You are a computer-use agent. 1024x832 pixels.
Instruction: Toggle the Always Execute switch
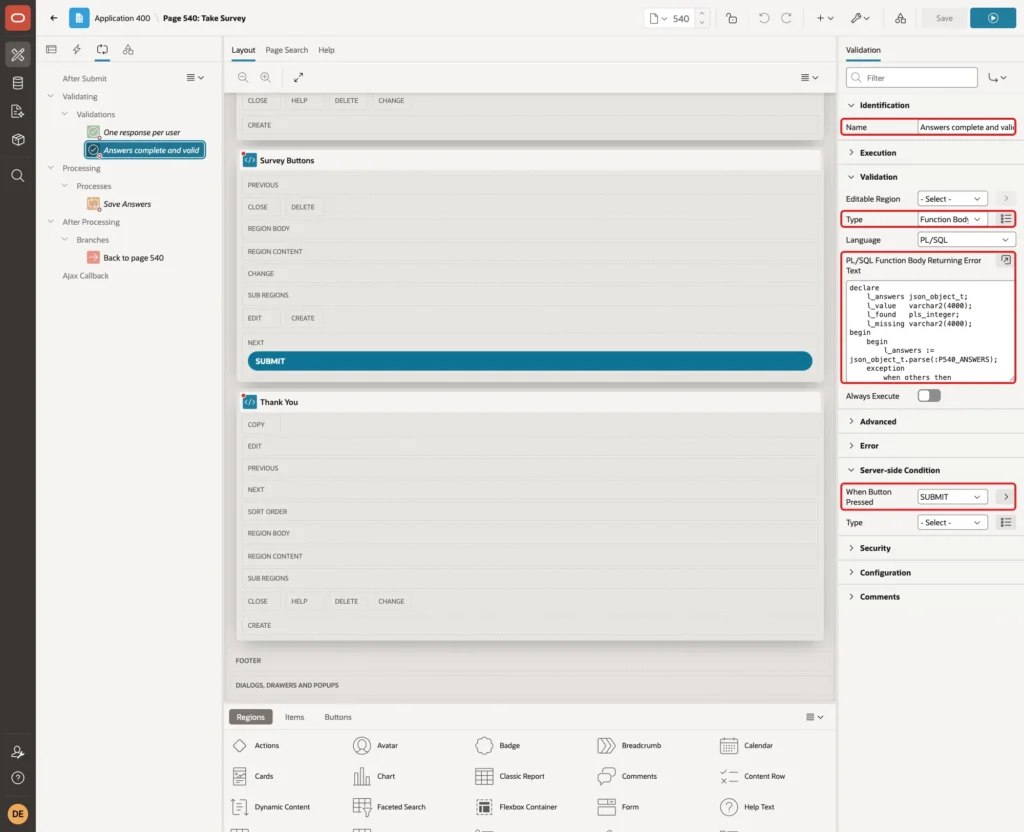click(x=929, y=396)
